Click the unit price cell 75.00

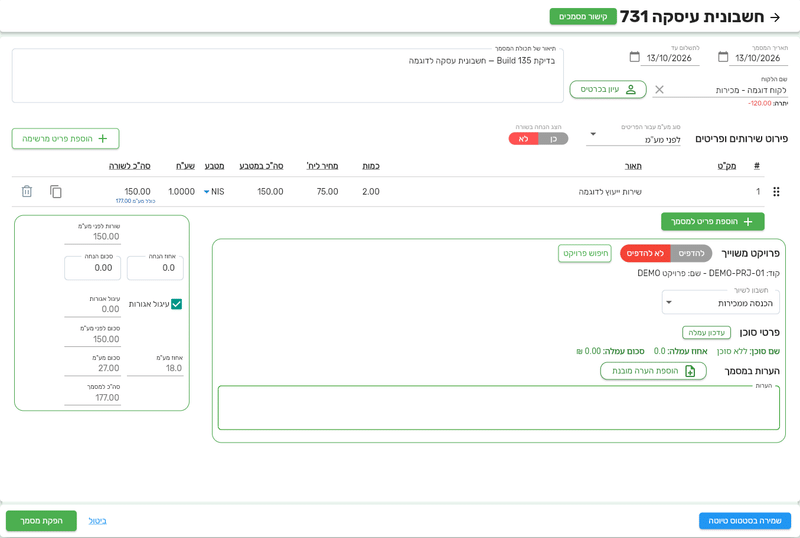click(327, 192)
